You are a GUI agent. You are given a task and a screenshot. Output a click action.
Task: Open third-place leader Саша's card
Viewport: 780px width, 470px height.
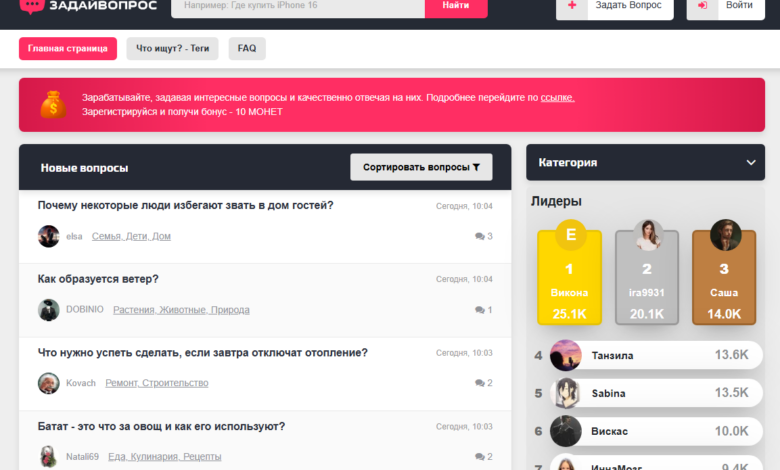(x=724, y=277)
